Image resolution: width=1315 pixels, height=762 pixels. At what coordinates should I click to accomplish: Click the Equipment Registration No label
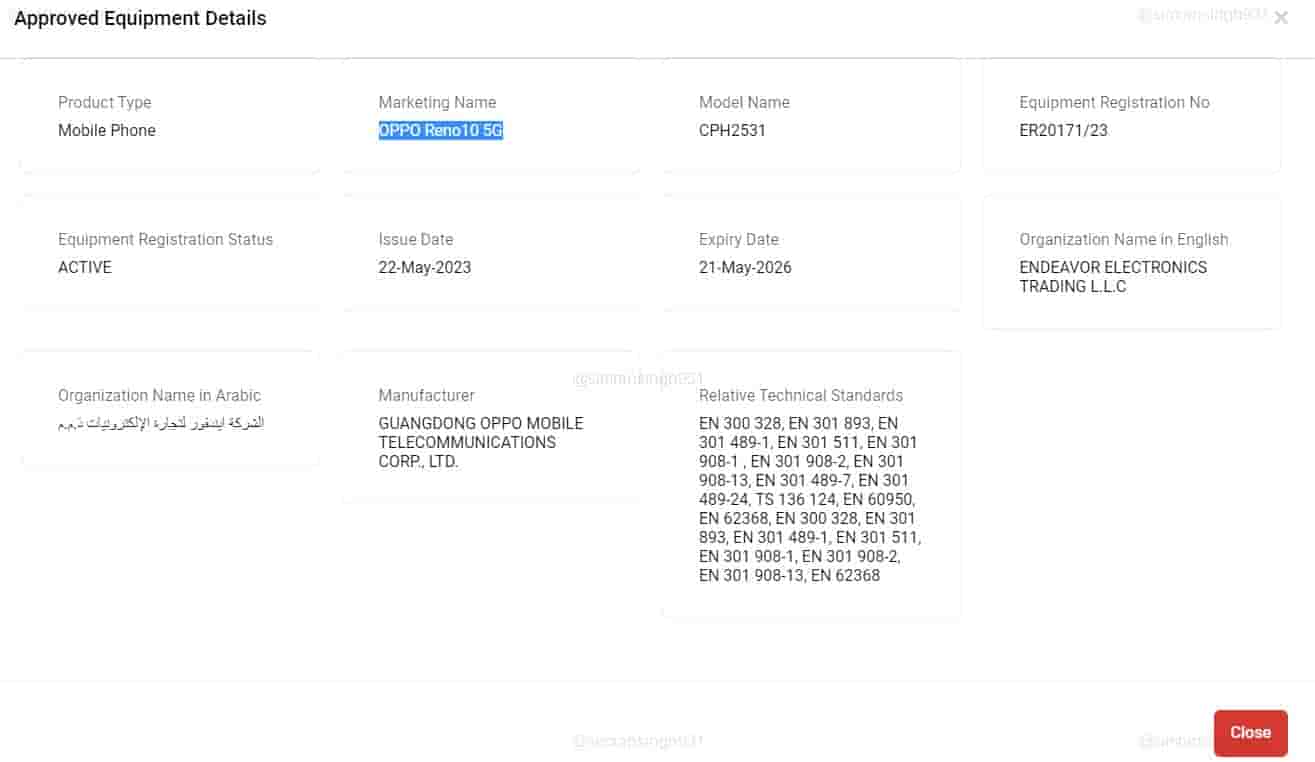pyautogui.click(x=1114, y=102)
